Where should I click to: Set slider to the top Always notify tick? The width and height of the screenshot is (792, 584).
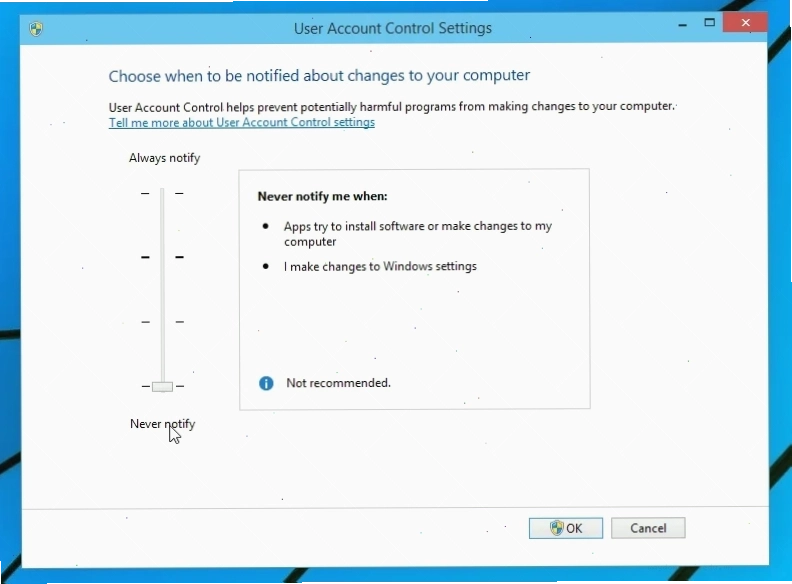(162, 193)
